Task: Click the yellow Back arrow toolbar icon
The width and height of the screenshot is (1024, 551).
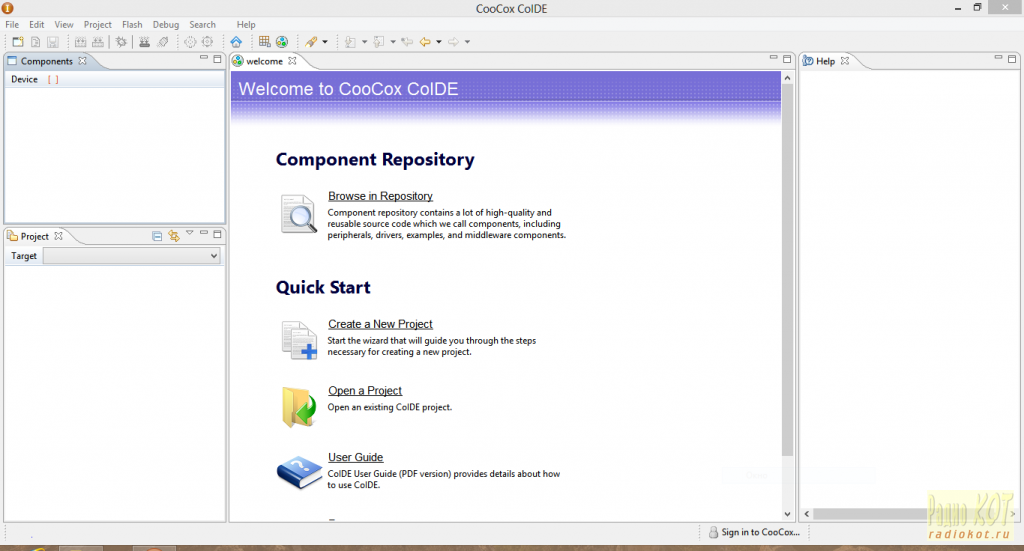Action: pyautogui.click(x=425, y=42)
